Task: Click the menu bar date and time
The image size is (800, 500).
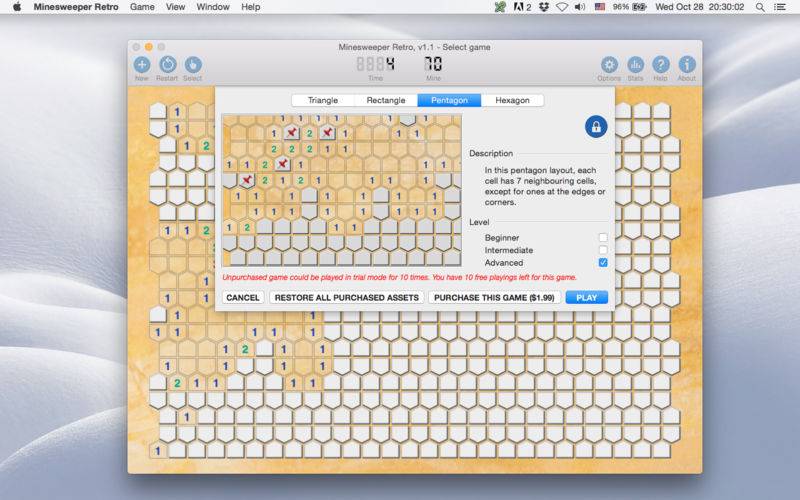Action: (x=699, y=7)
